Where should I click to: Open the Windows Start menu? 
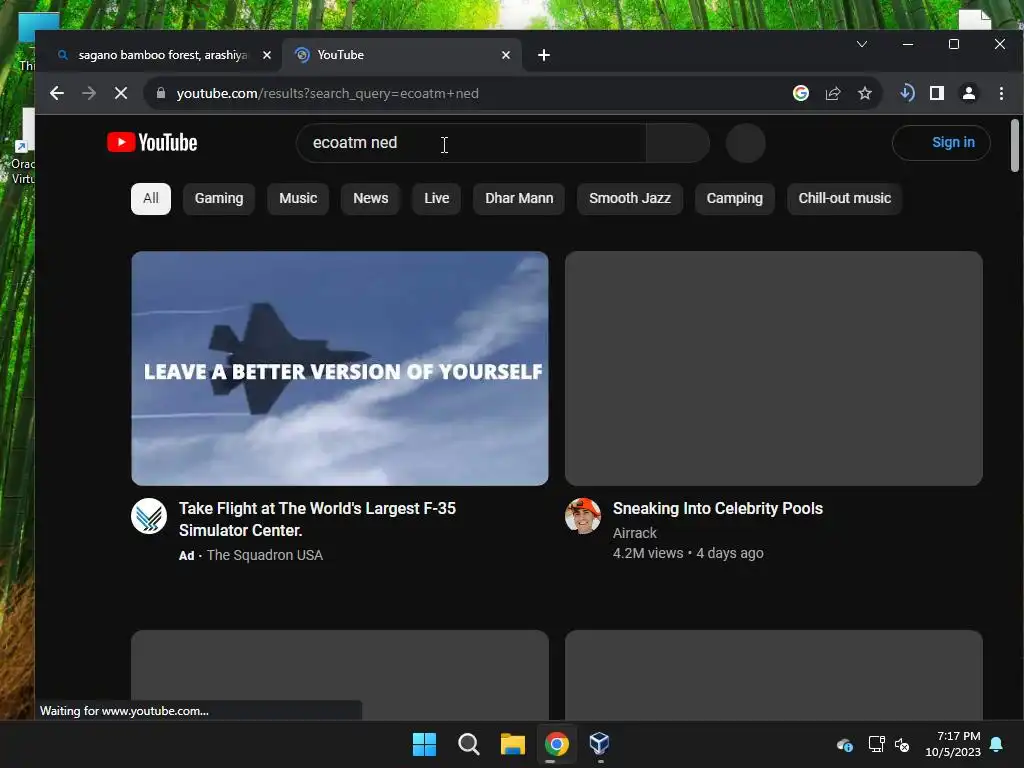(424, 744)
